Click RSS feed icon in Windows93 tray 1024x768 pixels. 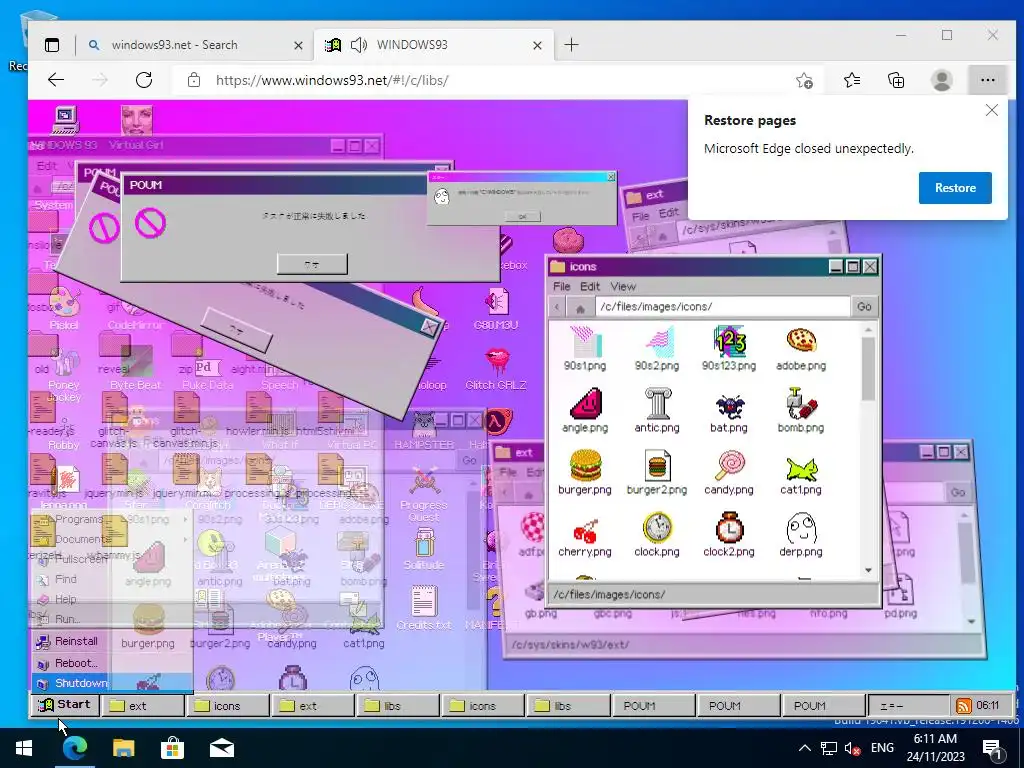(x=963, y=705)
